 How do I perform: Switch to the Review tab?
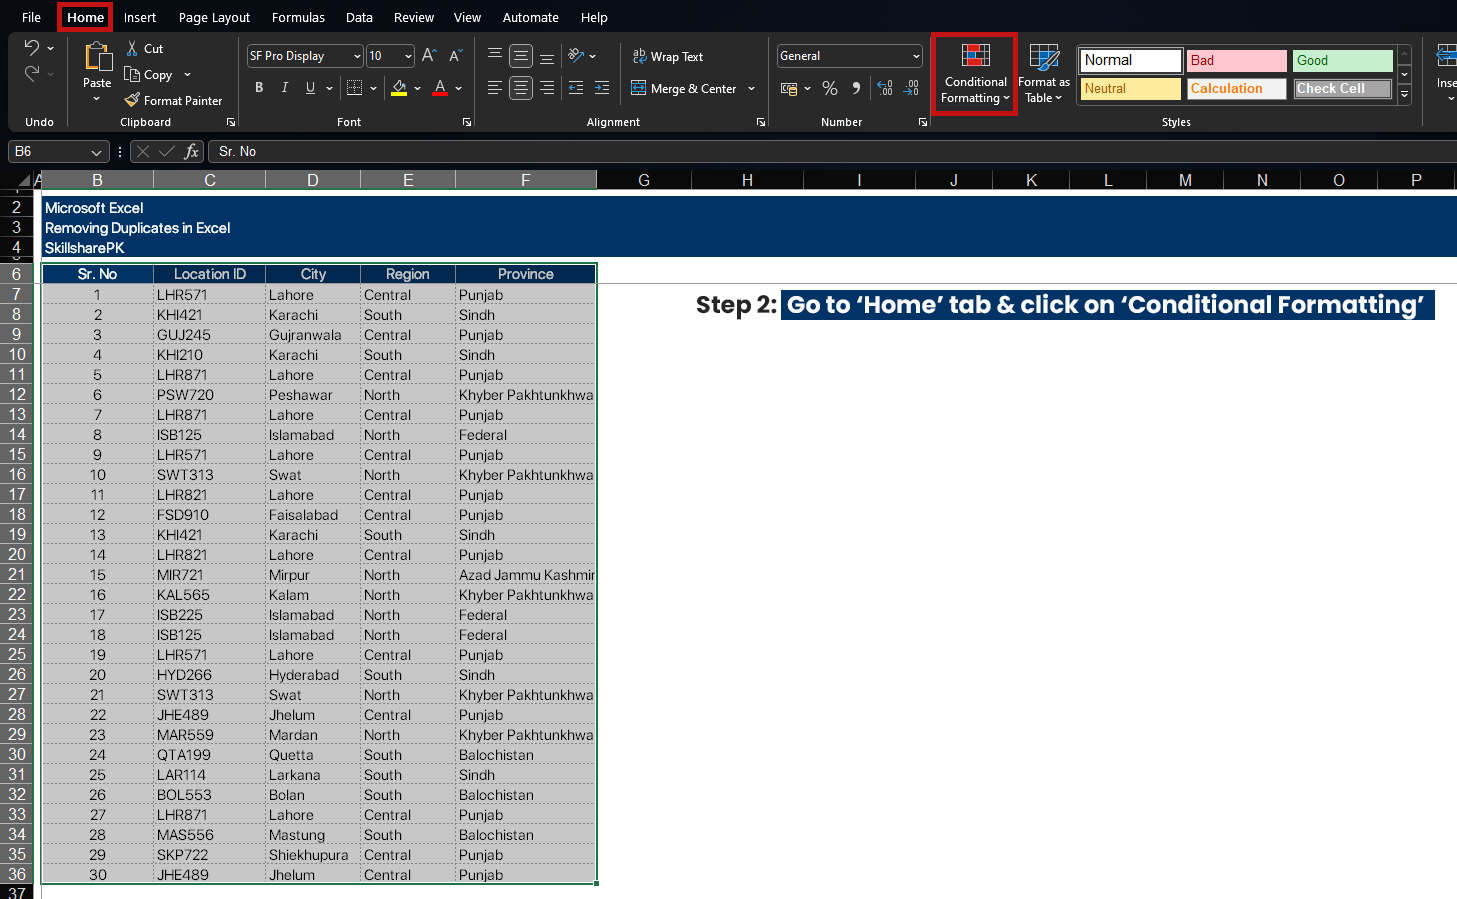[x=414, y=17]
